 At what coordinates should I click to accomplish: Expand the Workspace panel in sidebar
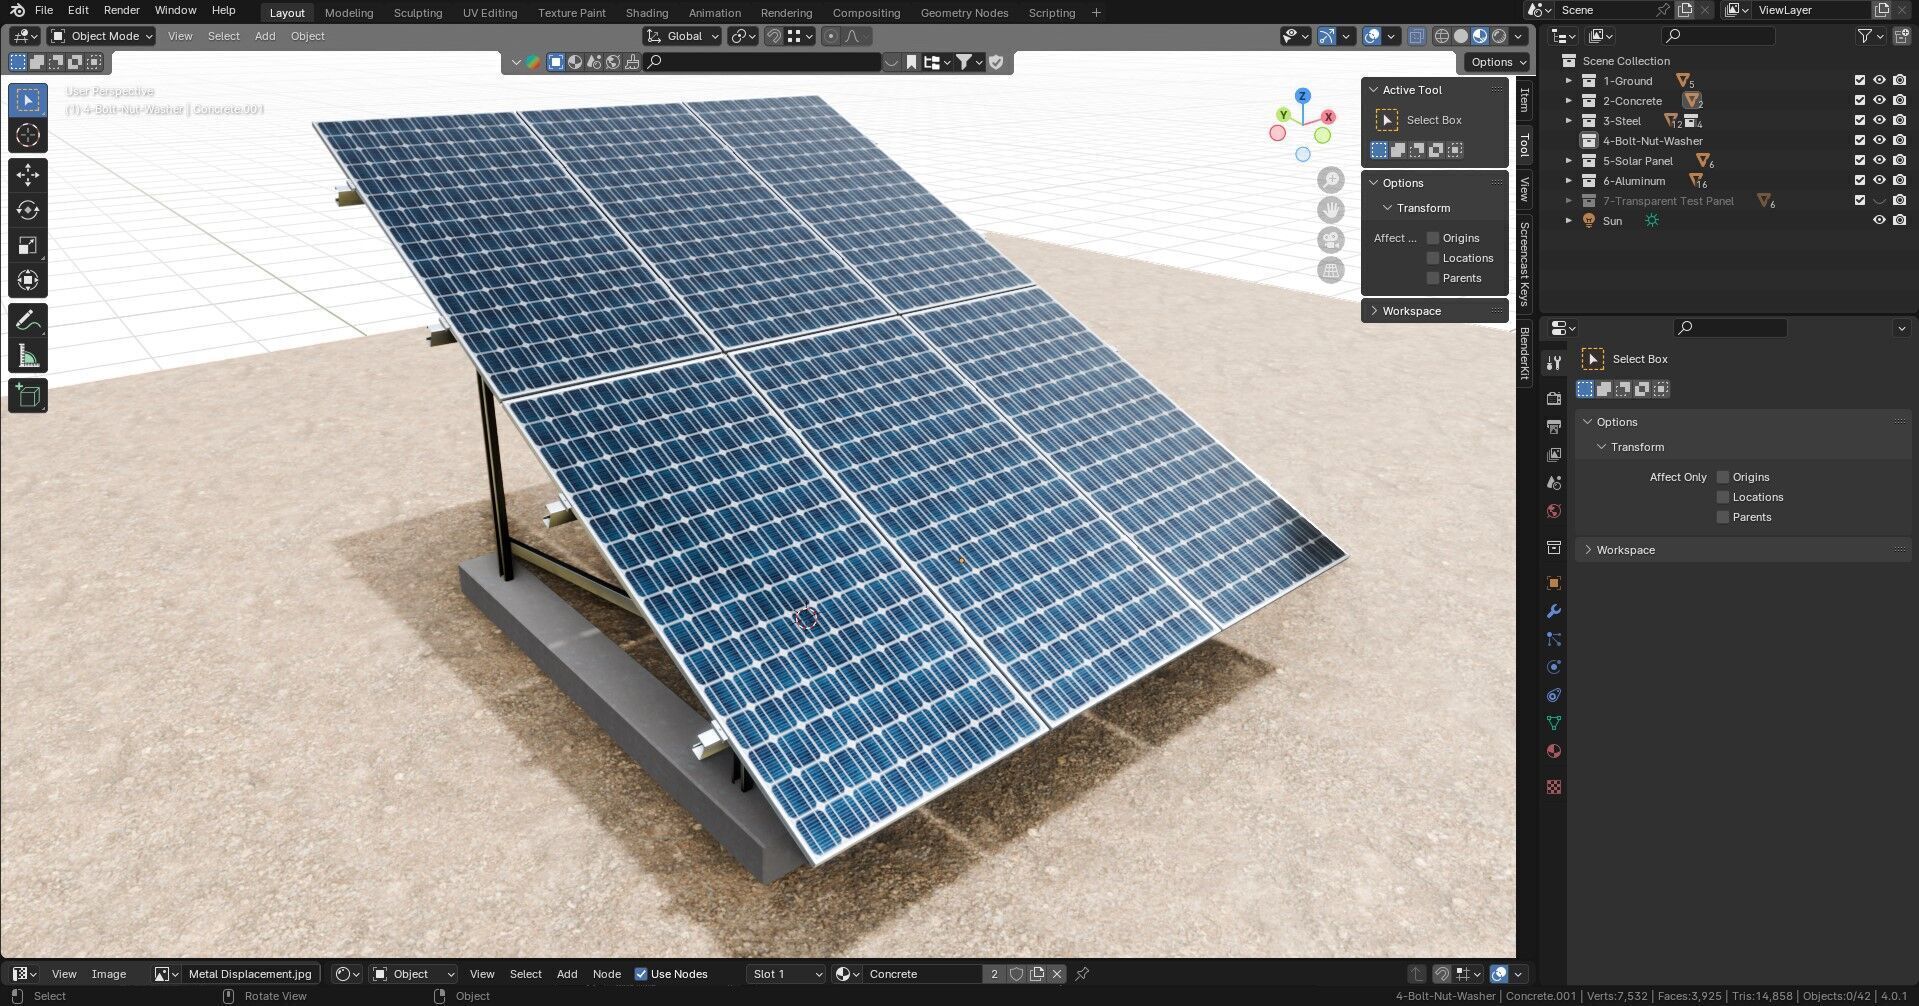pos(1433,311)
